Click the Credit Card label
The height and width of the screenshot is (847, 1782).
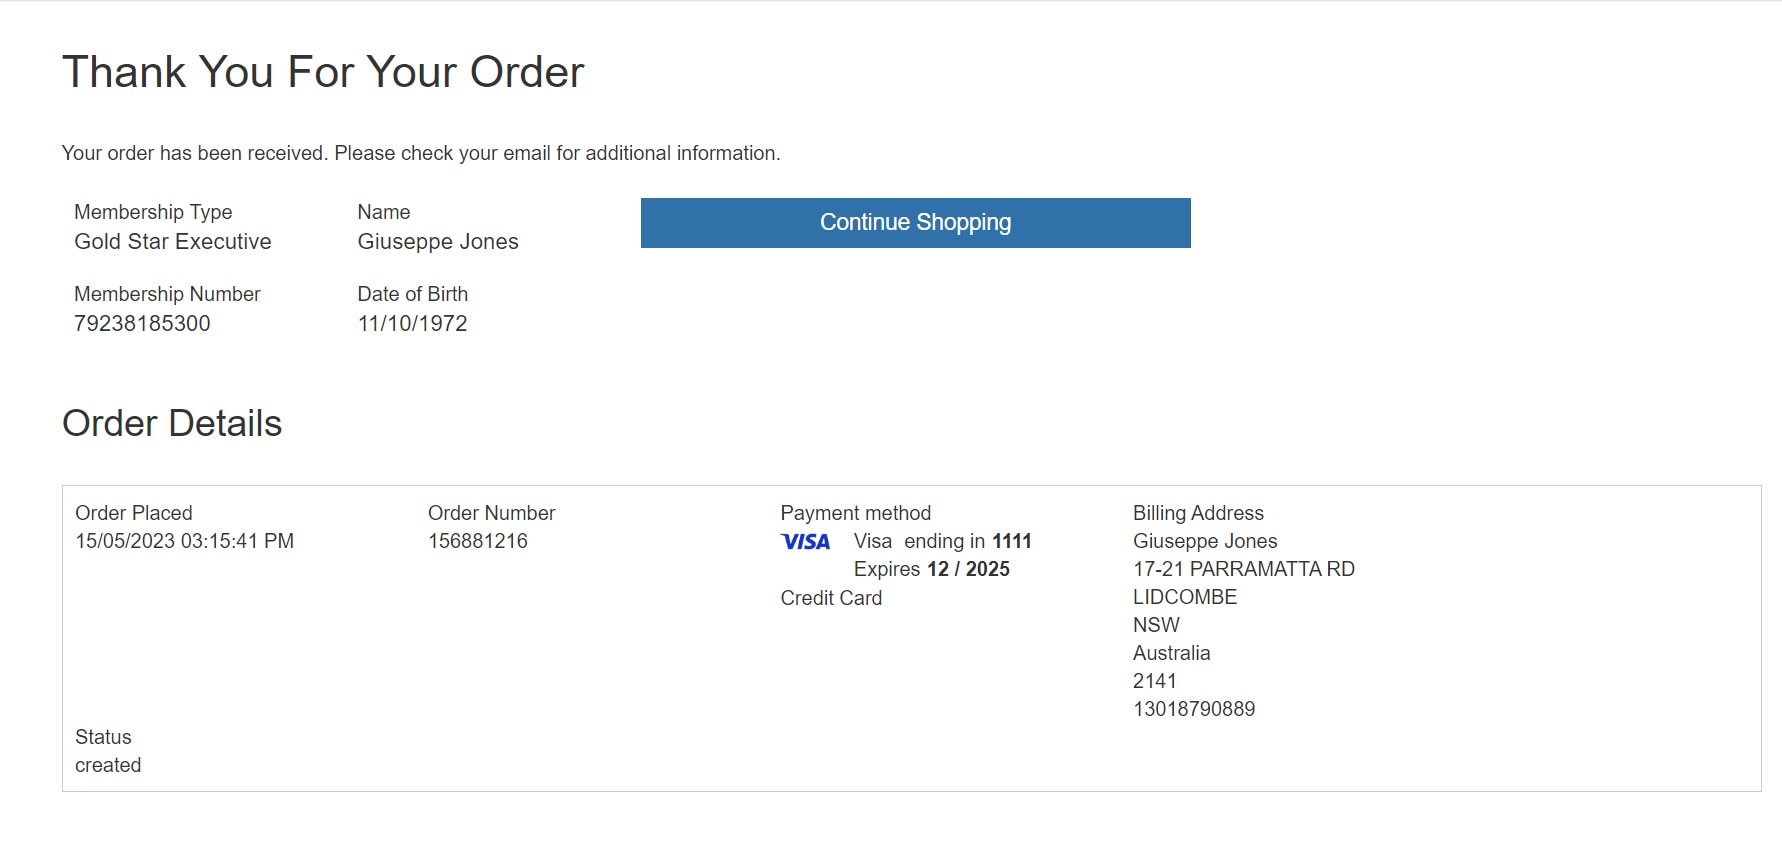click(x=831, y=598)
